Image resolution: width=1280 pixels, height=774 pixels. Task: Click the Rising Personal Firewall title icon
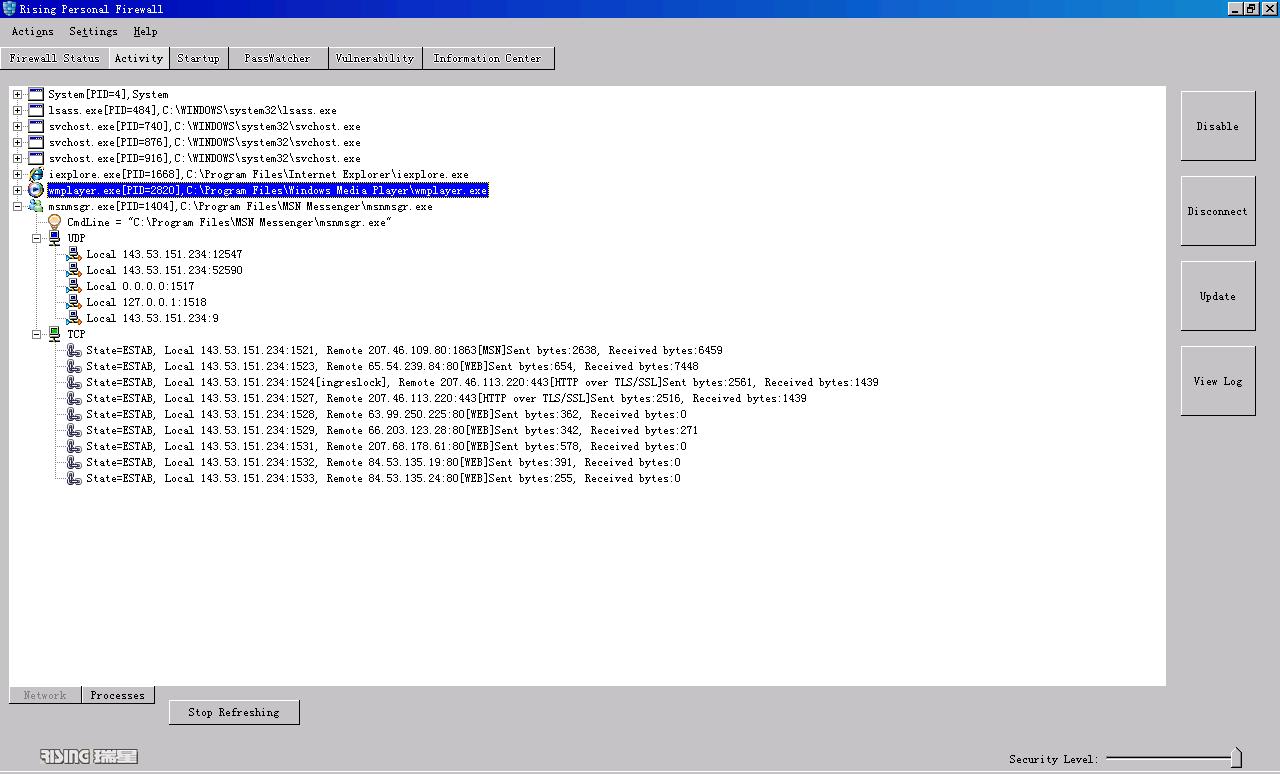coord(10,9)
